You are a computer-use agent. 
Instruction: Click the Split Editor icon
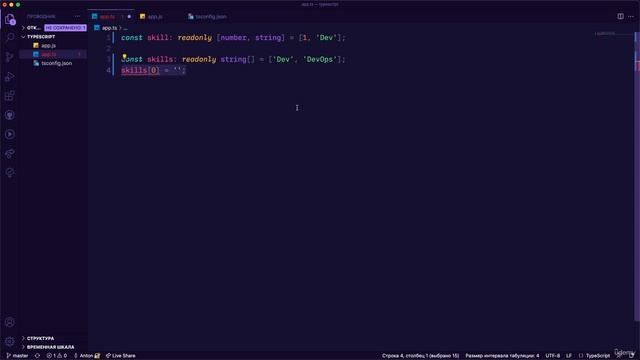tap(620, 16)
